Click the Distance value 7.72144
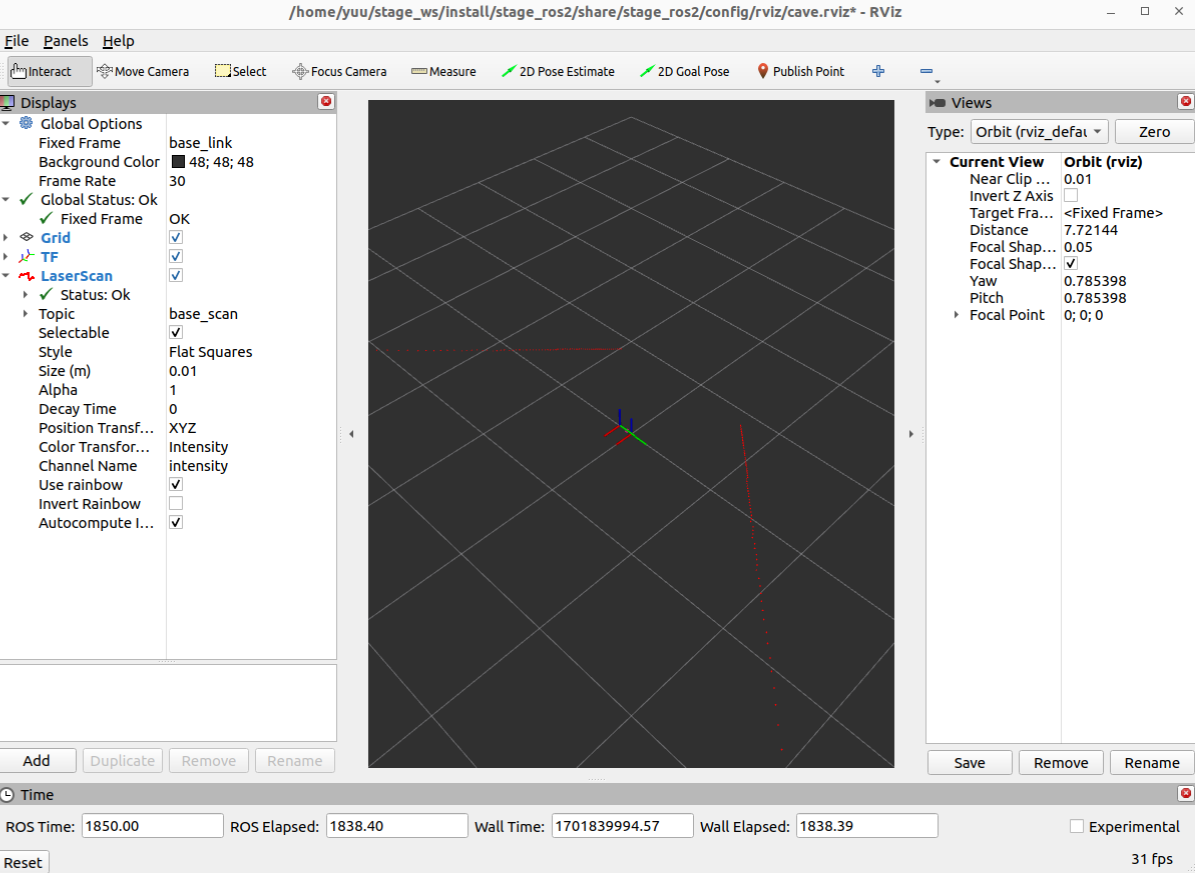1195x873 pixels. click(x=1091, y=229)
